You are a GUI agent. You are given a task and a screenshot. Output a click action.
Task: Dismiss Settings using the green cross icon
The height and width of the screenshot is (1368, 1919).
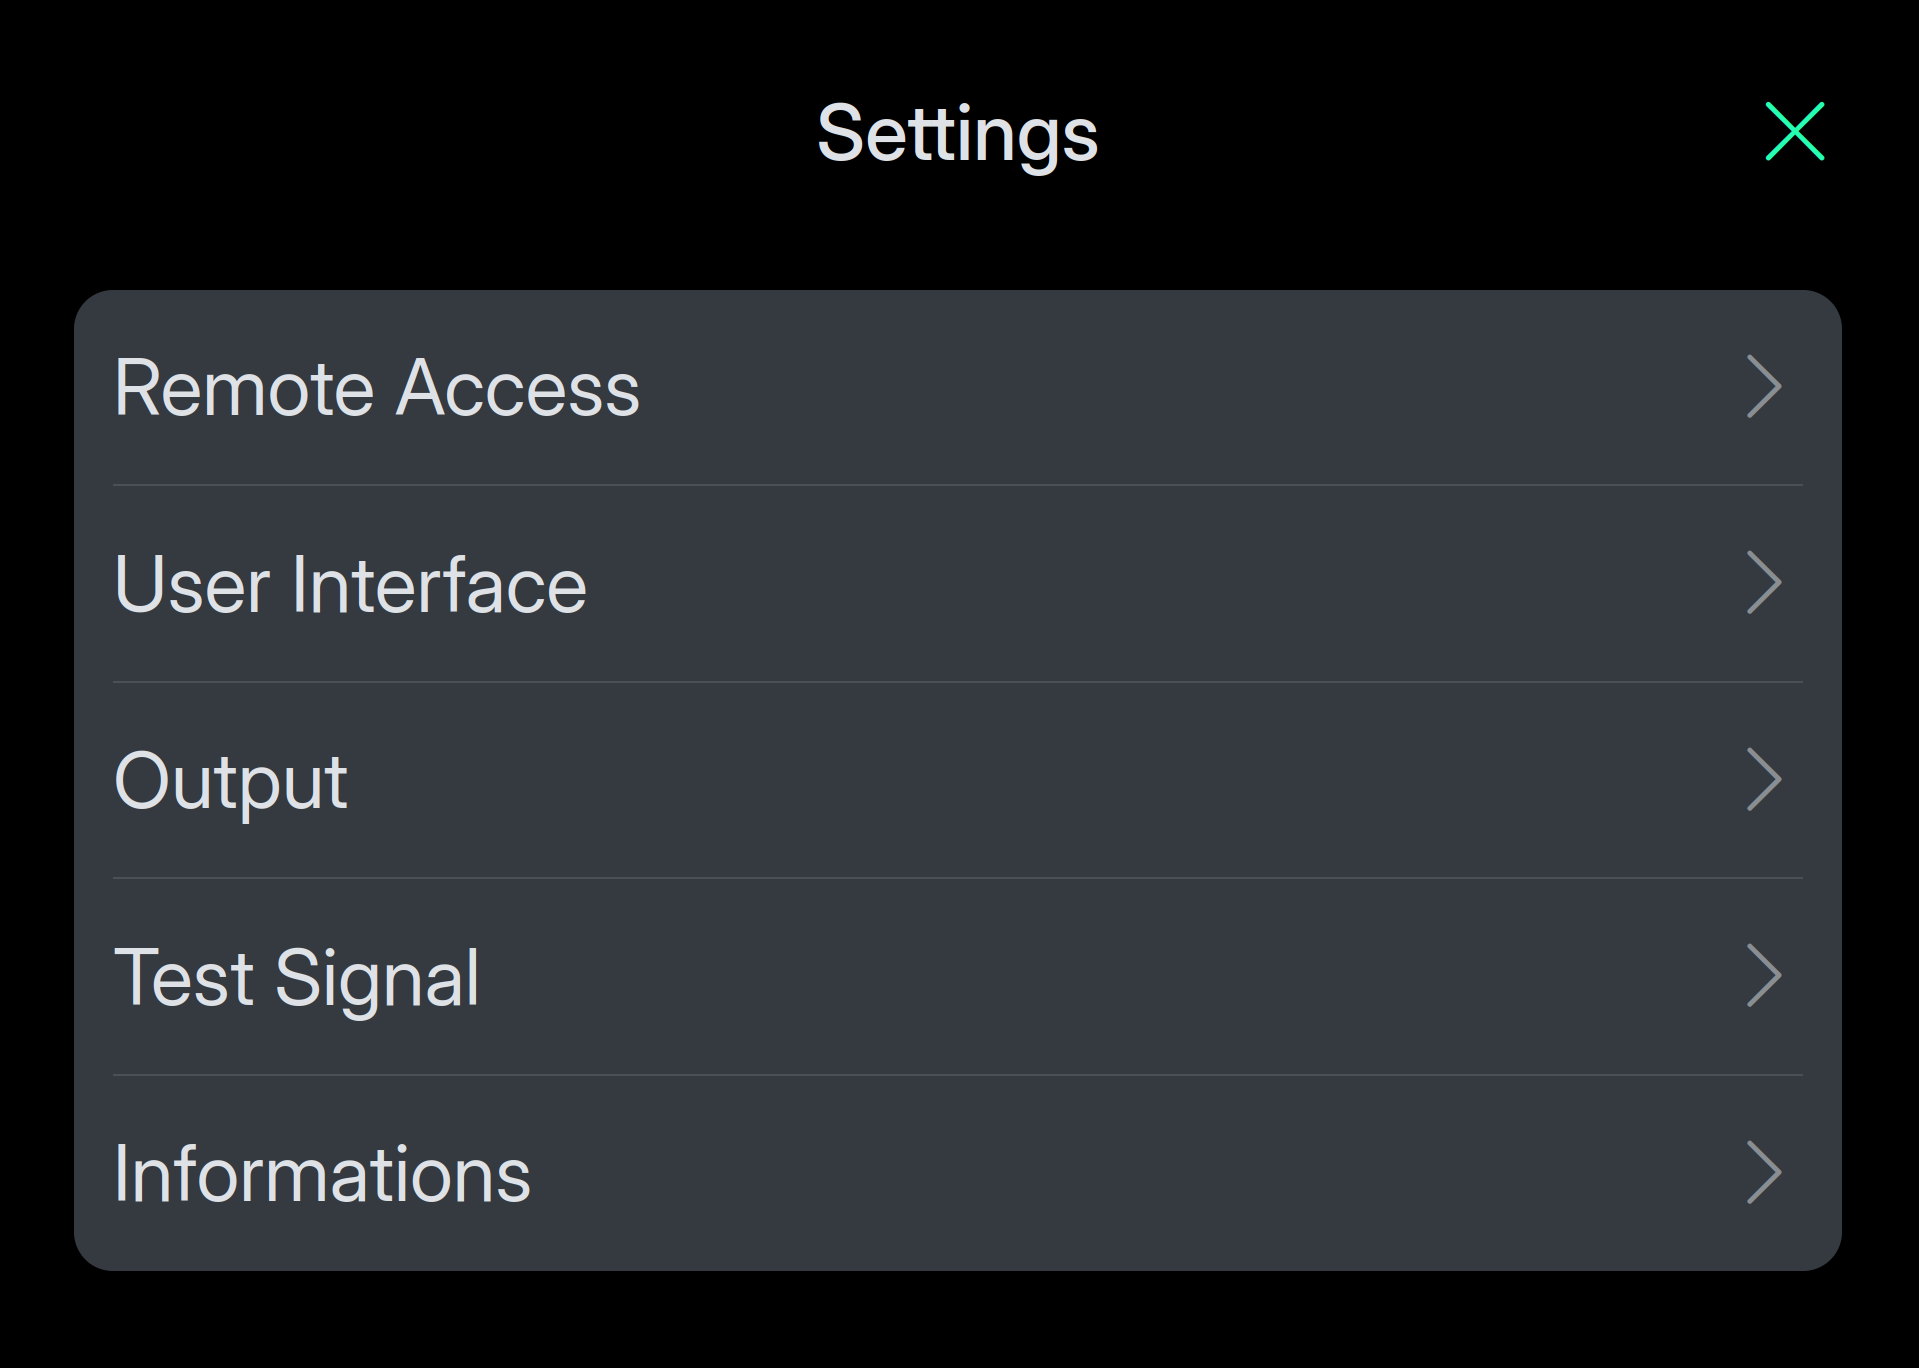(1794, 131)
